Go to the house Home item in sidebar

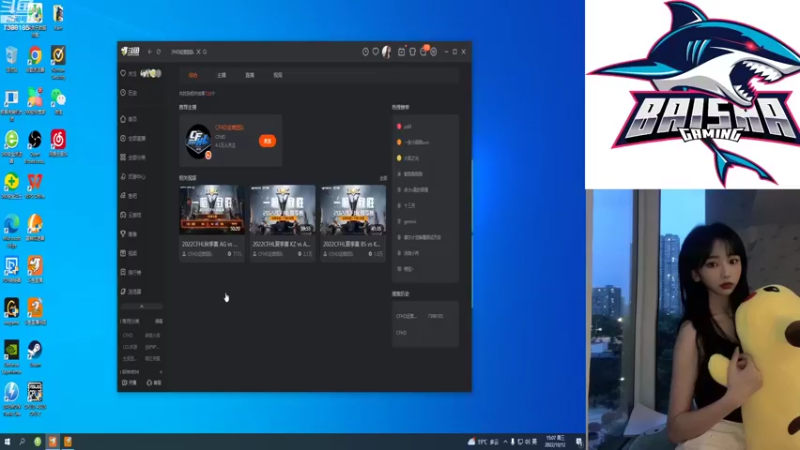tap(129, 119)
